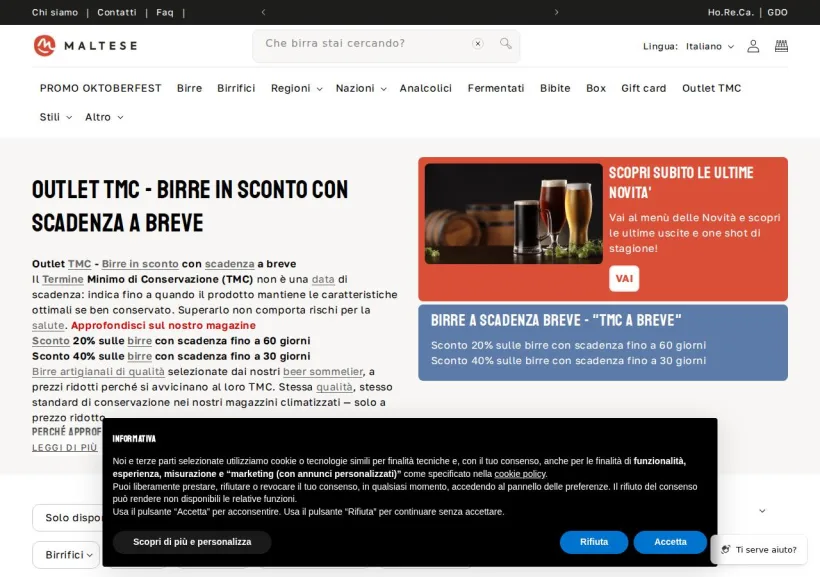Open PROMO OKTOBERFEST menu item
Viewport: 820px width, 577px height.
tap(100, 88)
